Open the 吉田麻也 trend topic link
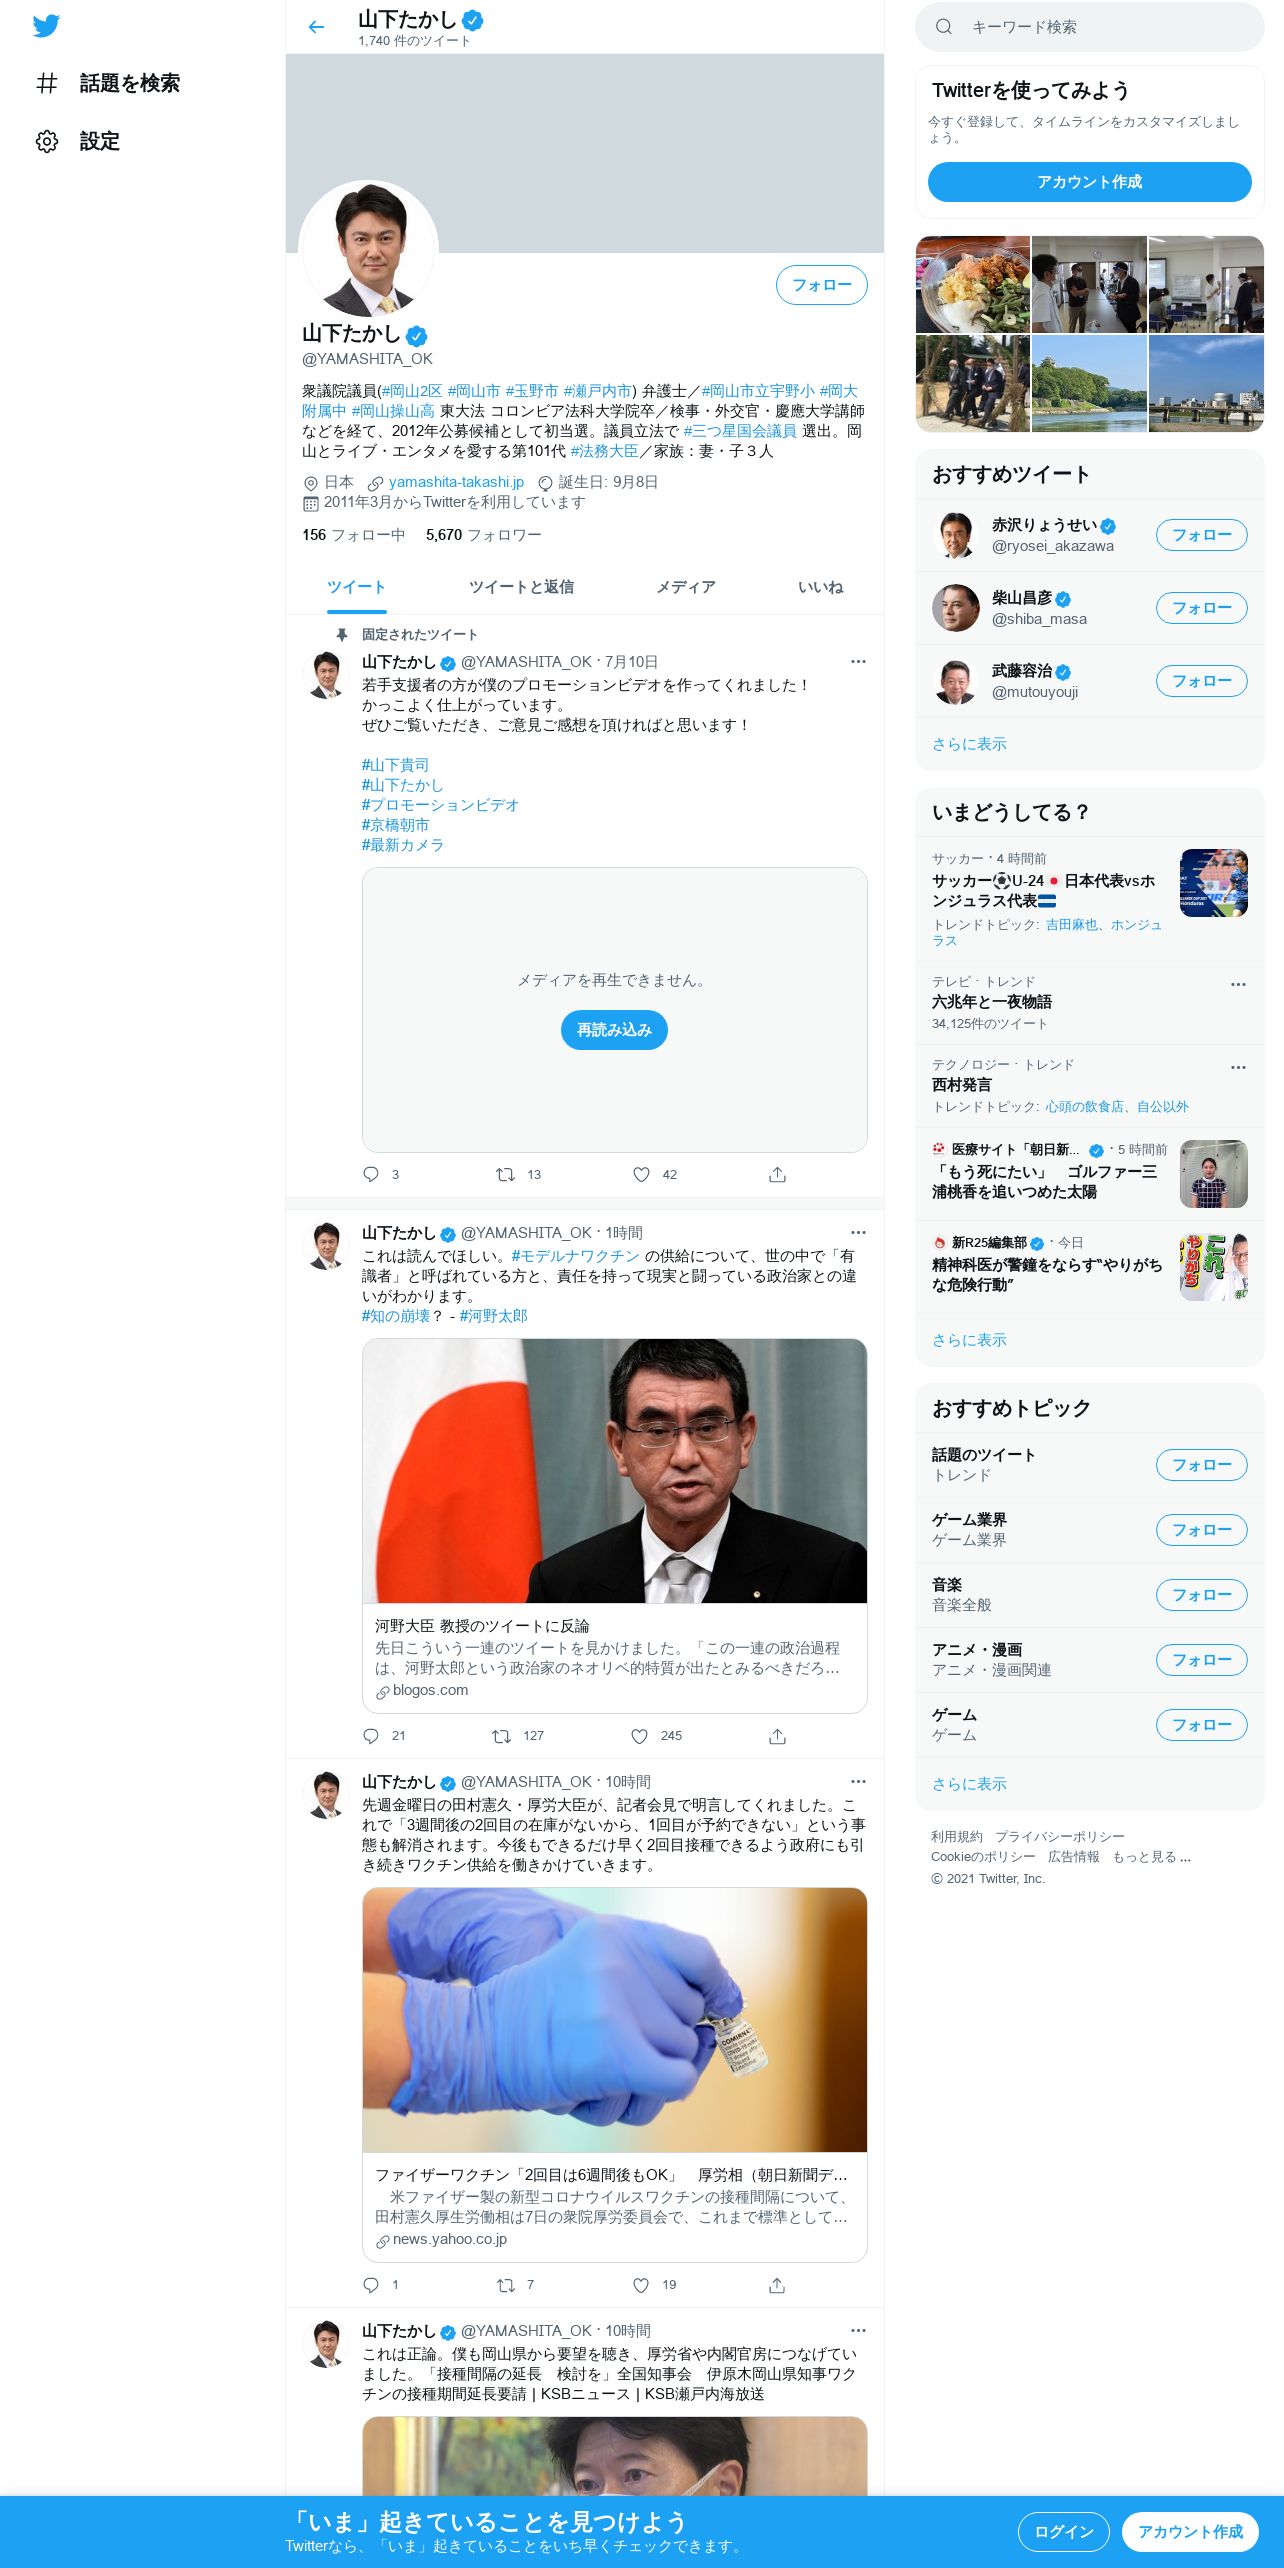Screen dimensions: 1284x2568 1071,925
